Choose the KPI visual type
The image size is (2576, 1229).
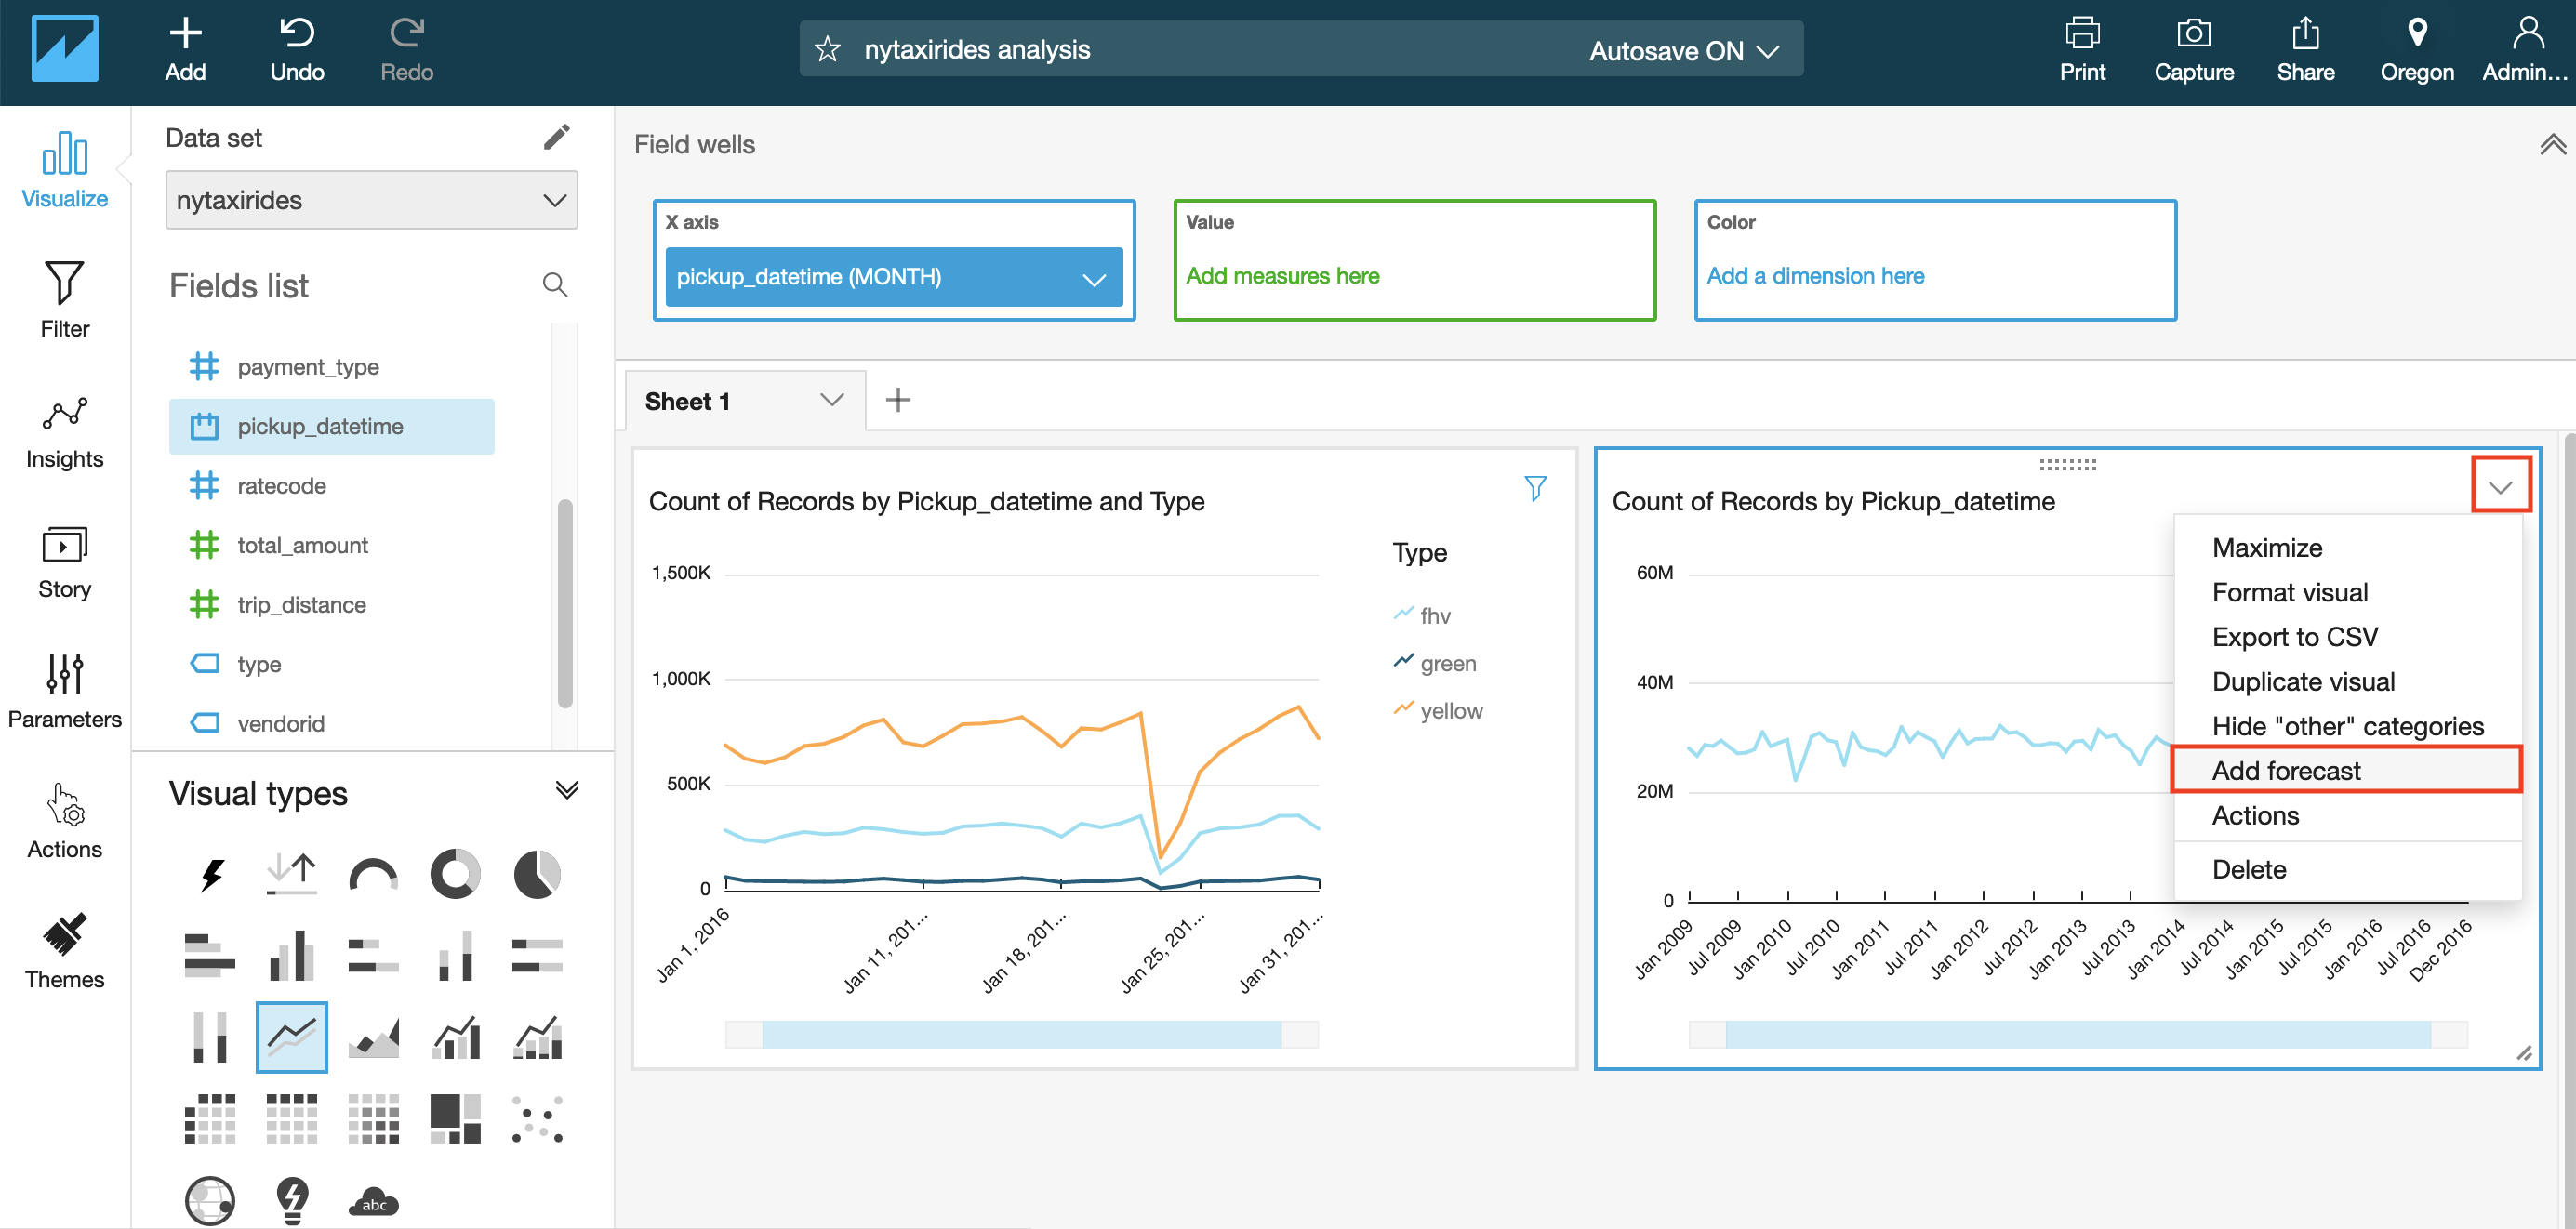[291, 874]
